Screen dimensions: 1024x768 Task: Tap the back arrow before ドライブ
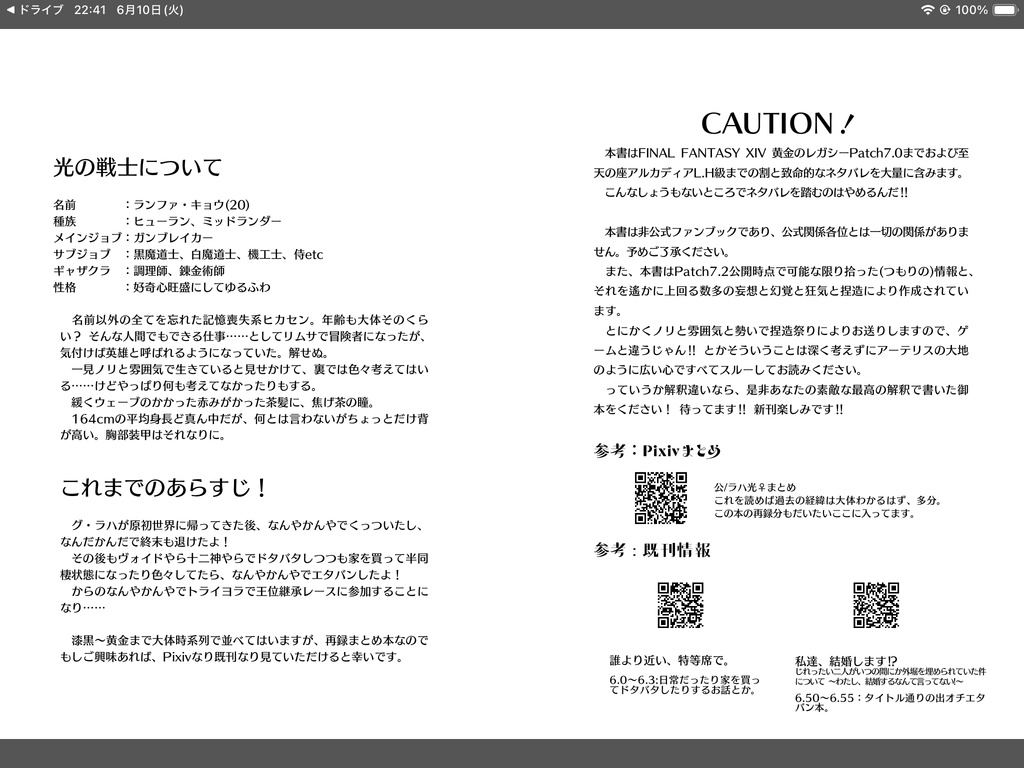click(x=9, y=10)
